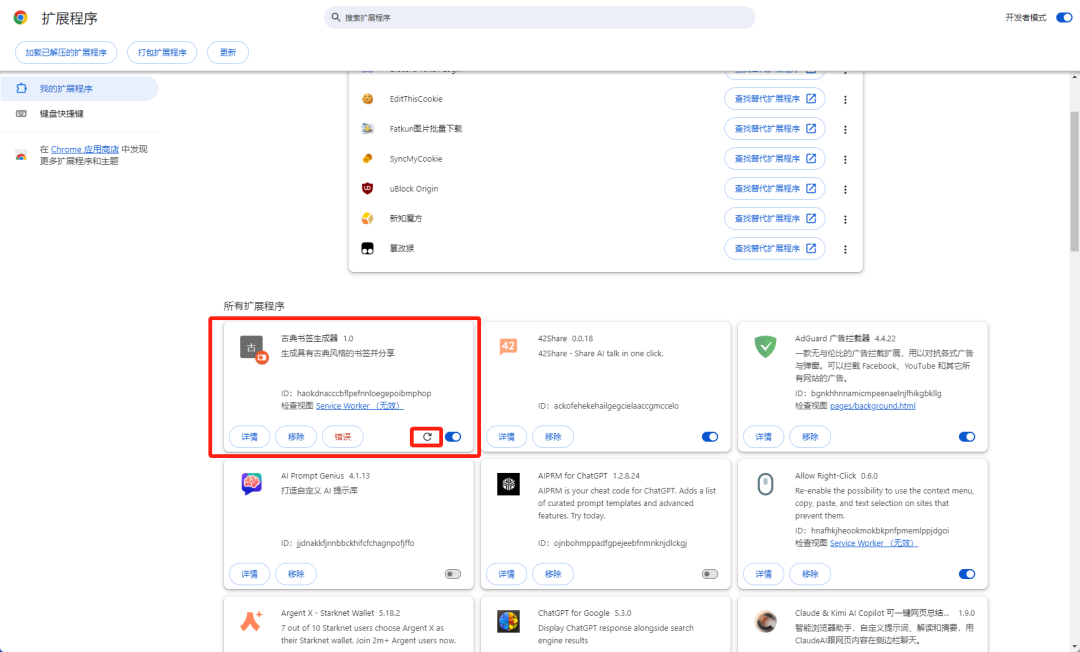Select 我的扩展程序 in the sidebar

(79, 89)
